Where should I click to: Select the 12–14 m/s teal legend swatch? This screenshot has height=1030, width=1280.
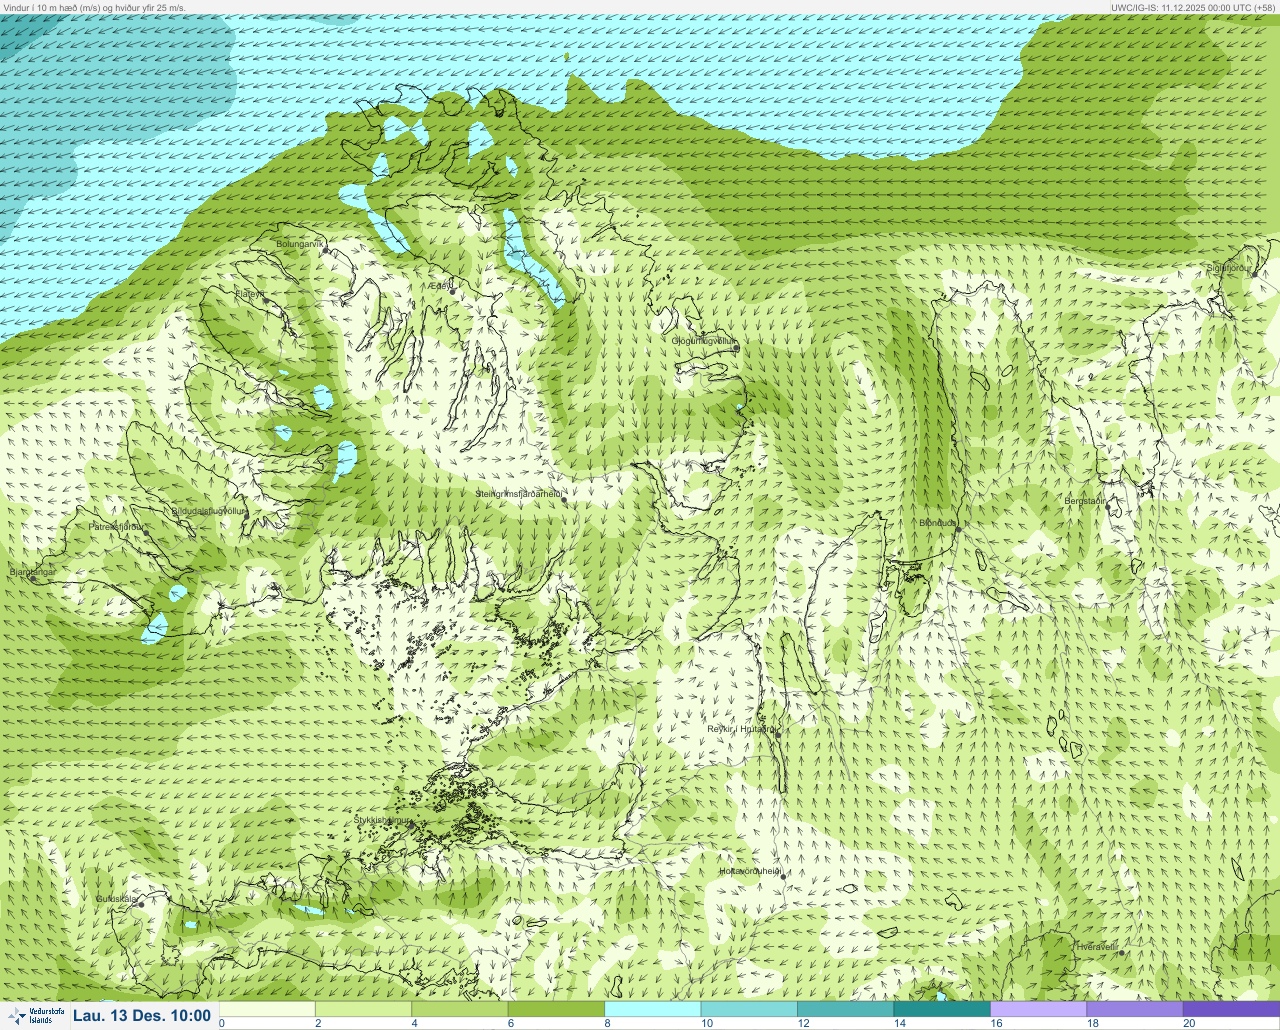tap(846, 1009)
